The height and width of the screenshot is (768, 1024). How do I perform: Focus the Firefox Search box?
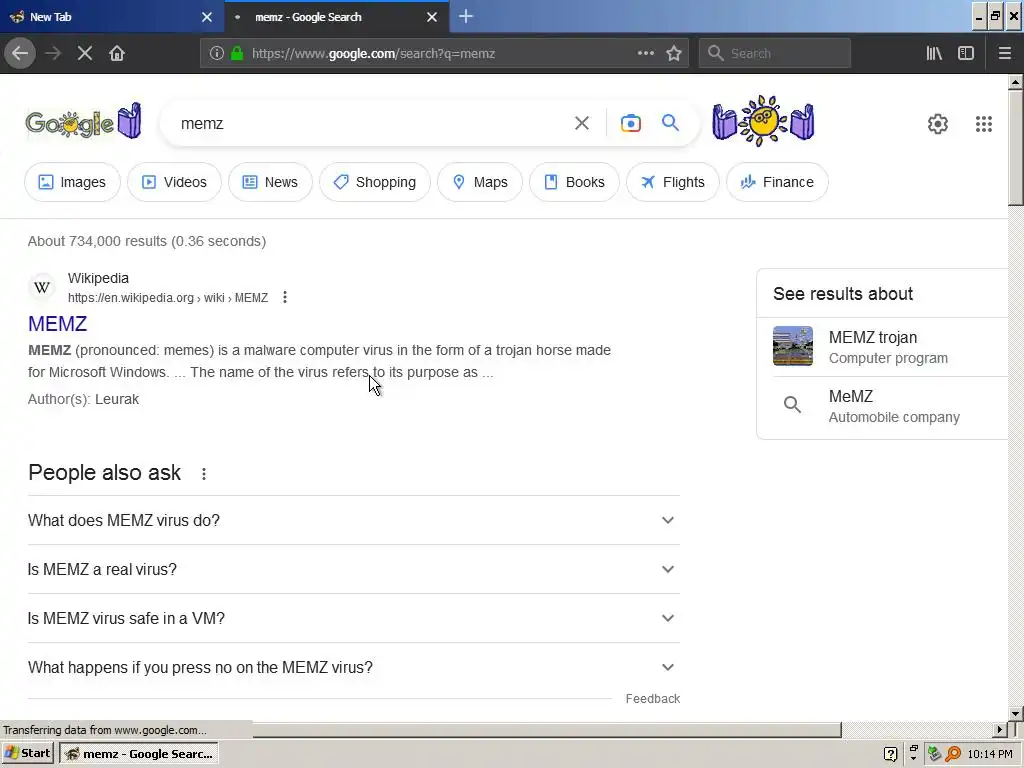(775, 53)
